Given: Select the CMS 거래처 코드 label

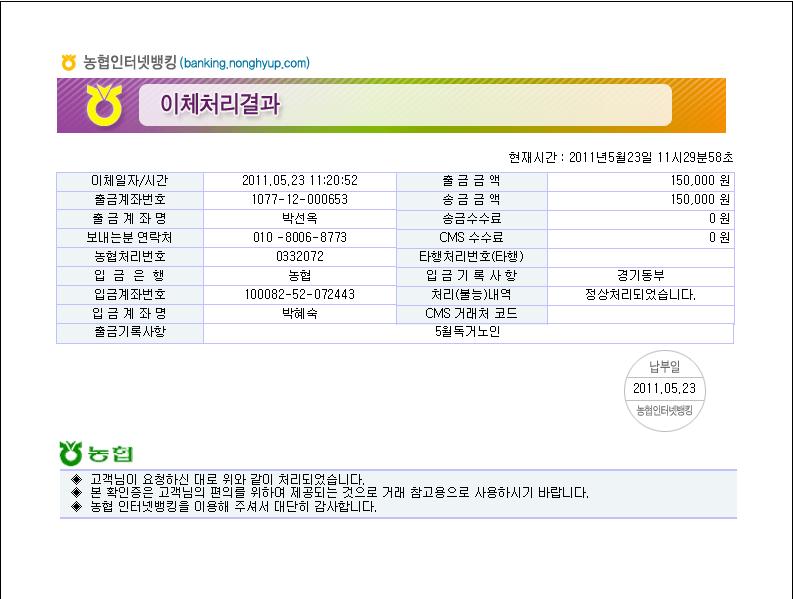Looking at the screenshot, I should click(x=471, y=313).
